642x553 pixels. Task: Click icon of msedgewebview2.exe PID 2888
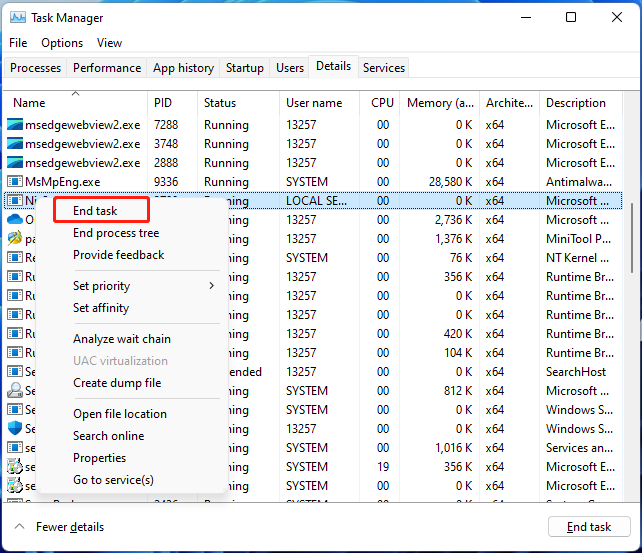15,162
